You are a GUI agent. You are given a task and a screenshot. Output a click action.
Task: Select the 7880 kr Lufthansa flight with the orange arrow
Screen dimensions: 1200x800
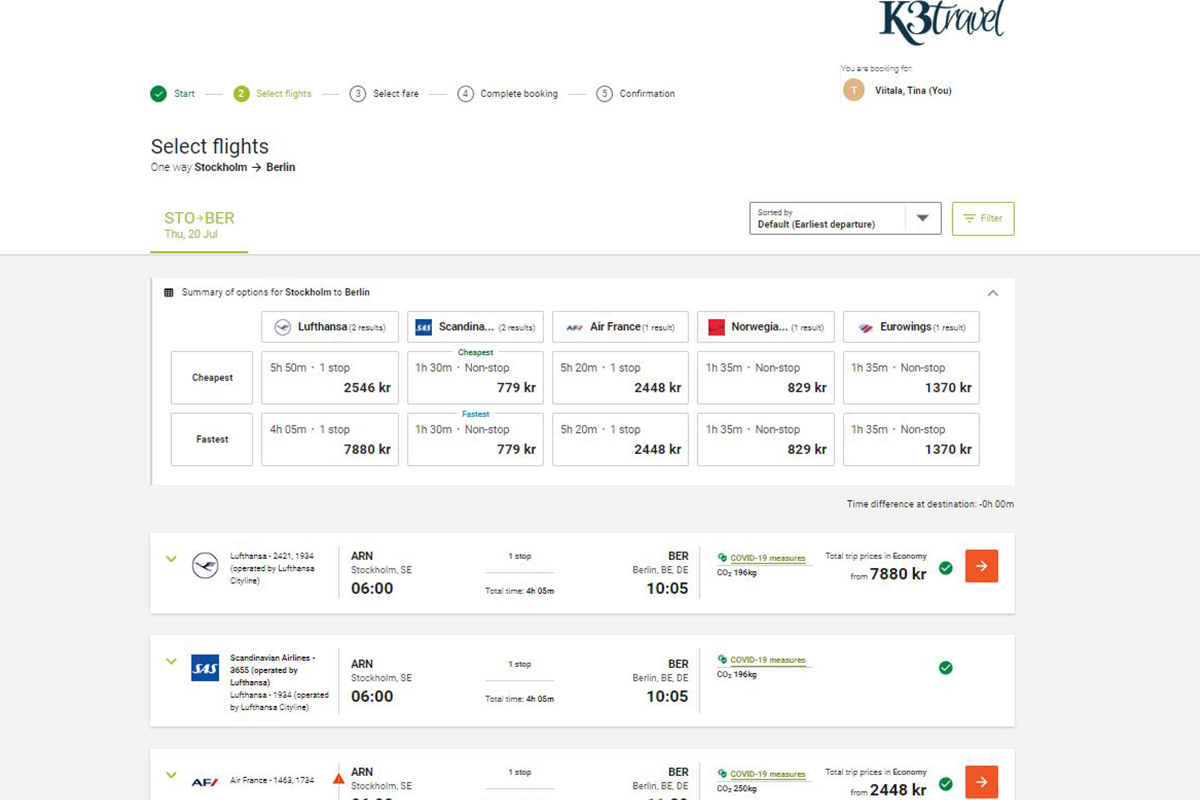[981, 566]
